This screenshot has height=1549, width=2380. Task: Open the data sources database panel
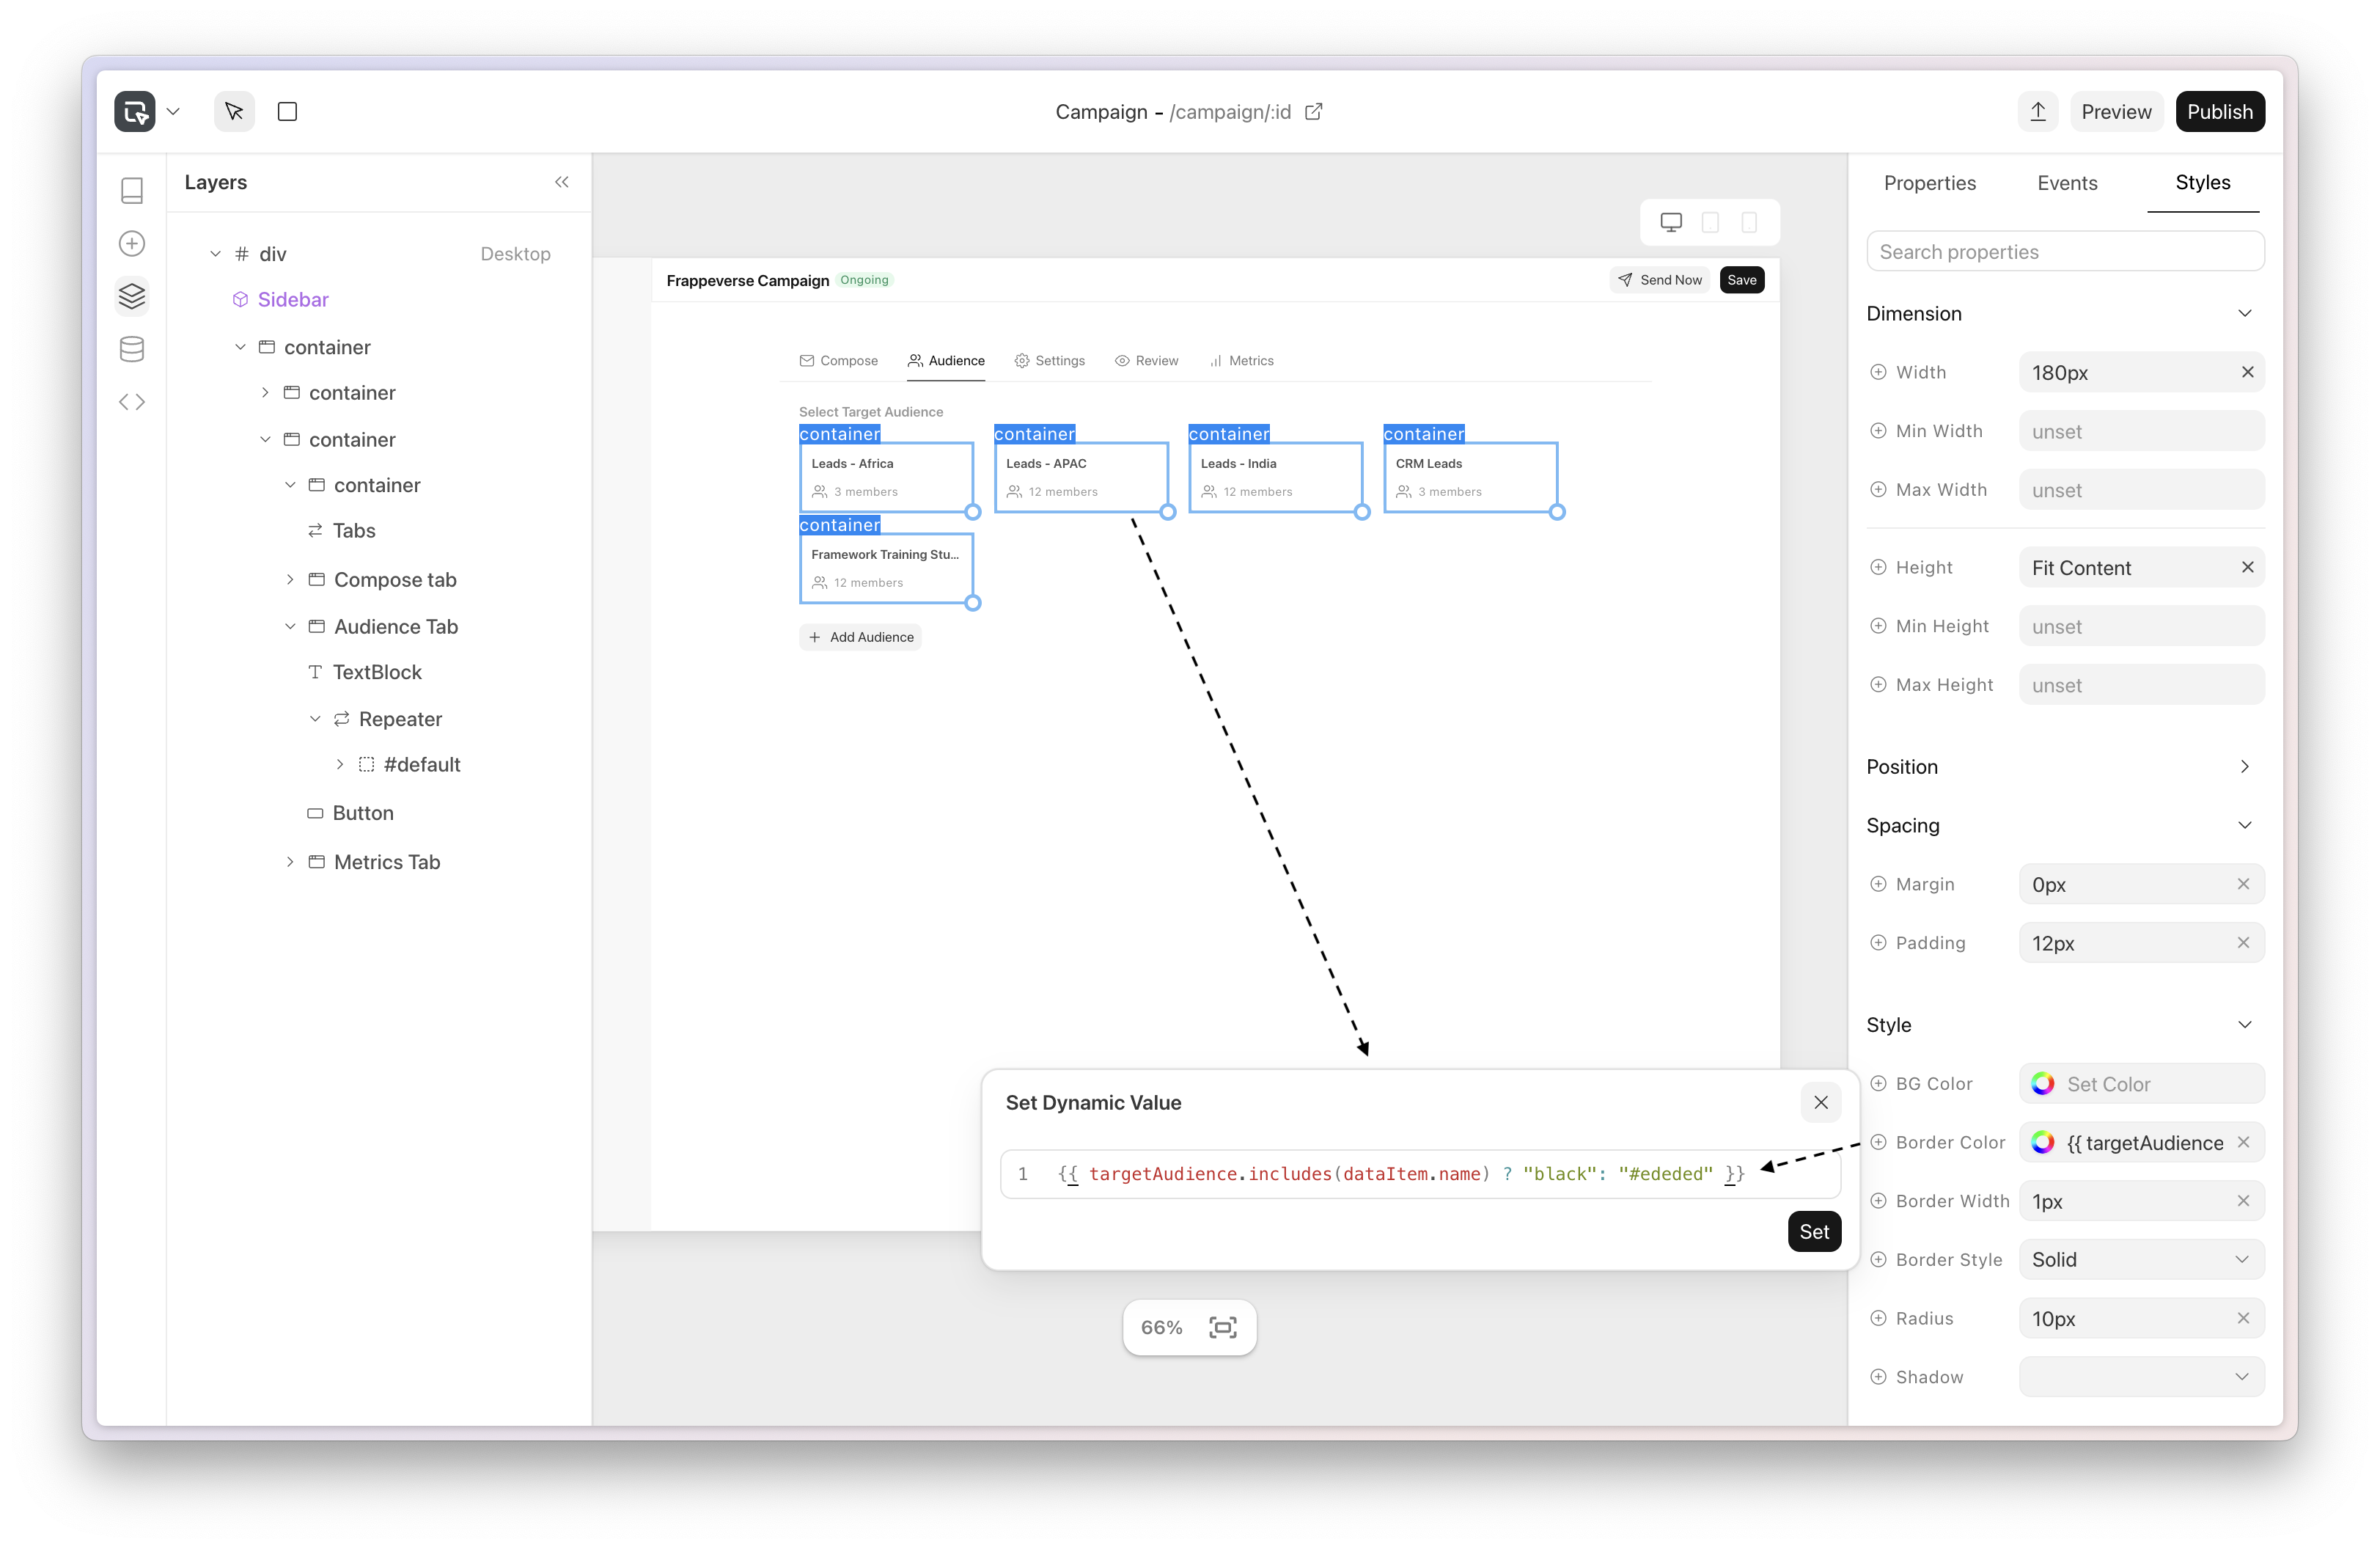coord(132,349)
